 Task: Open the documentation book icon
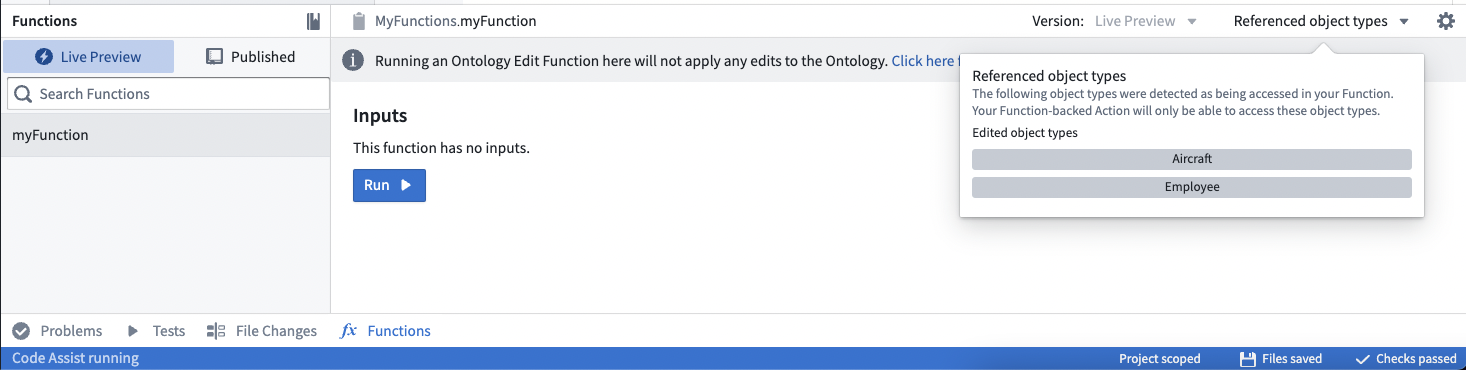[x=314, y=21]
